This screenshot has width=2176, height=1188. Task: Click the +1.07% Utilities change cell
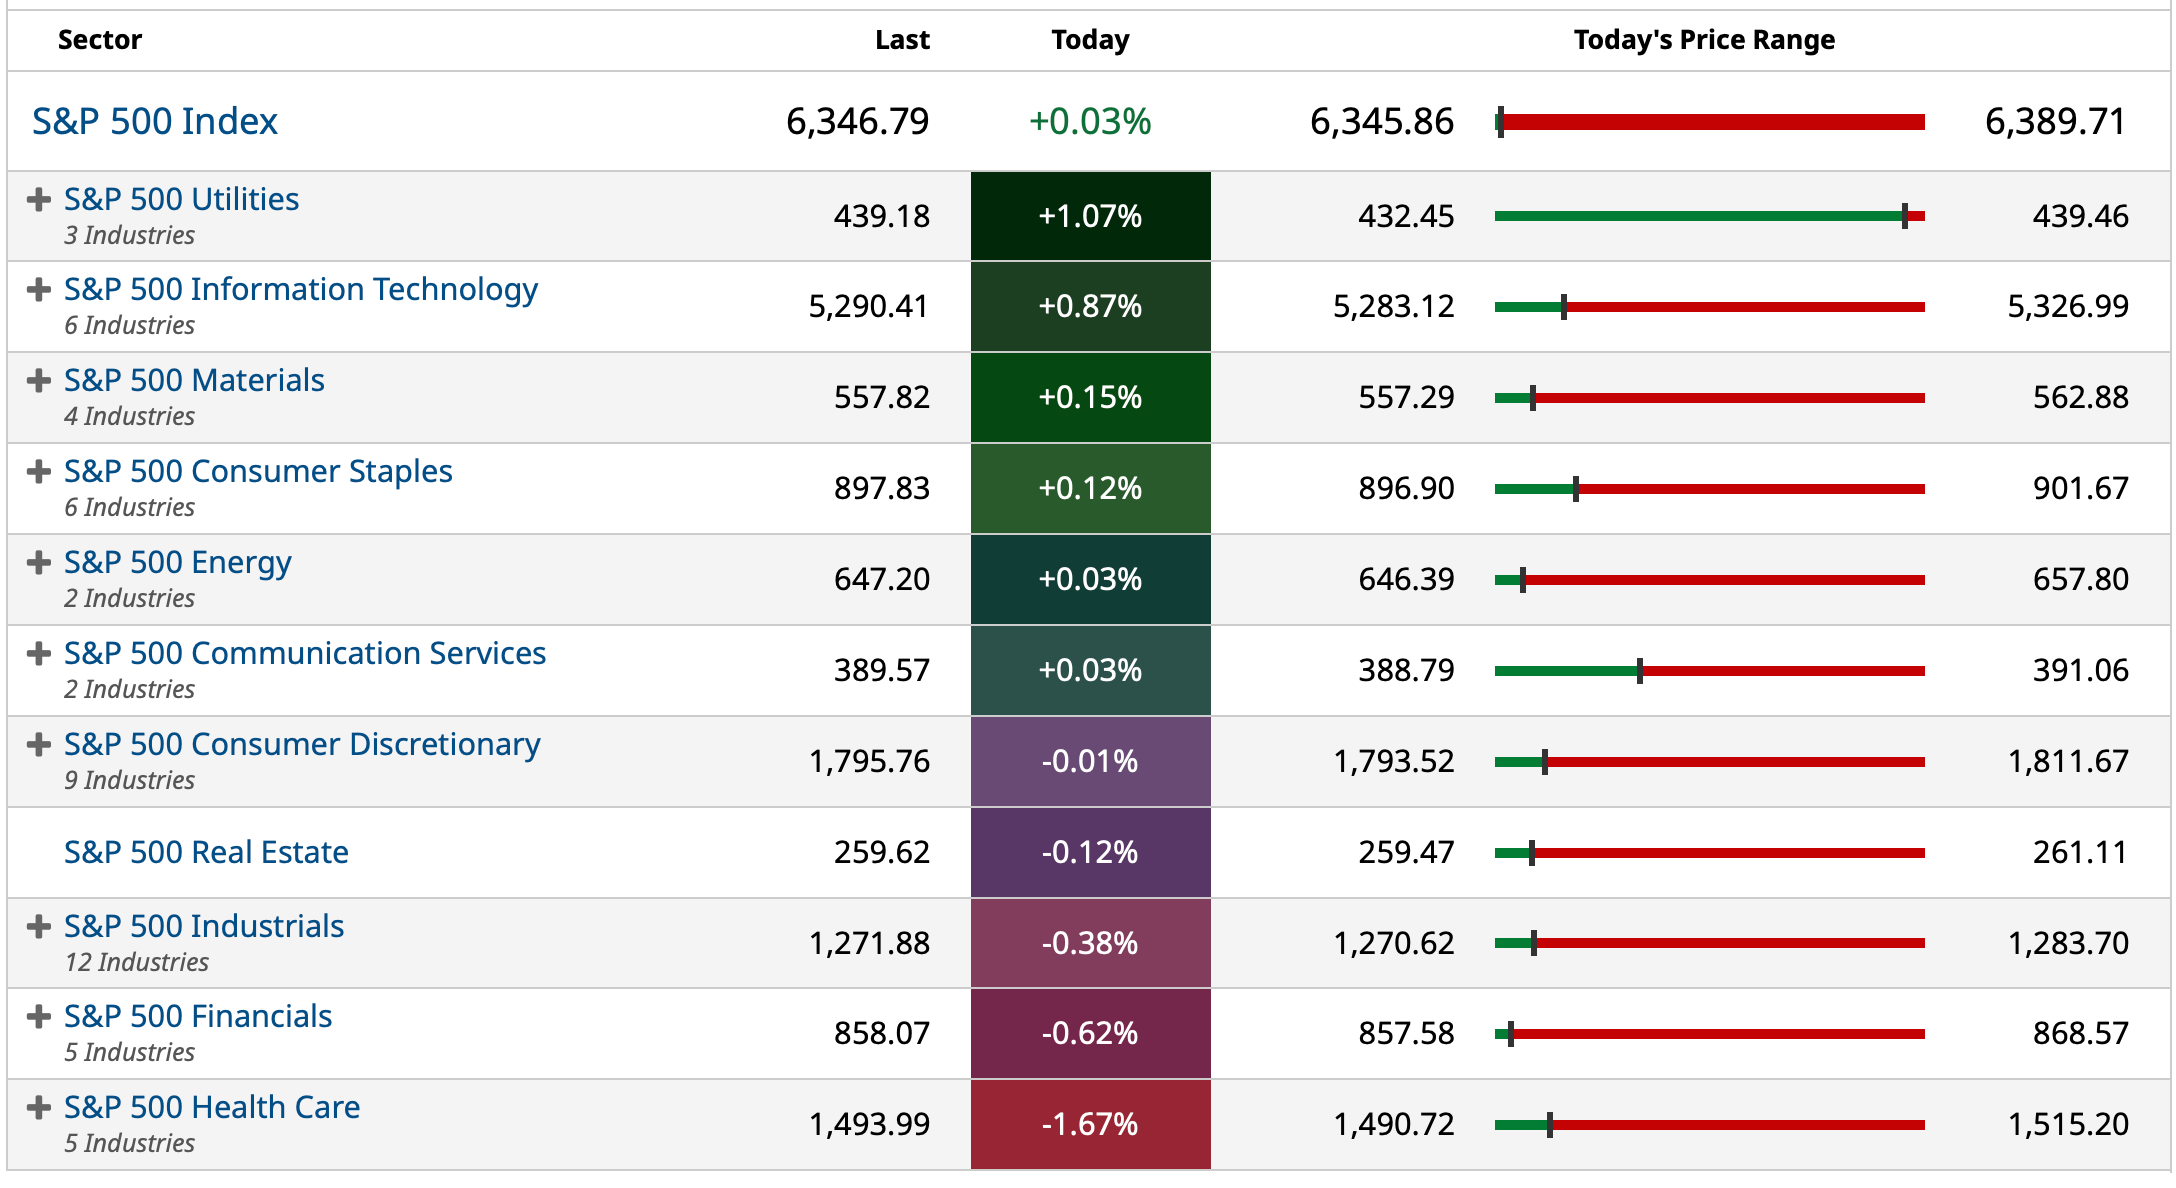(1090, 216)
